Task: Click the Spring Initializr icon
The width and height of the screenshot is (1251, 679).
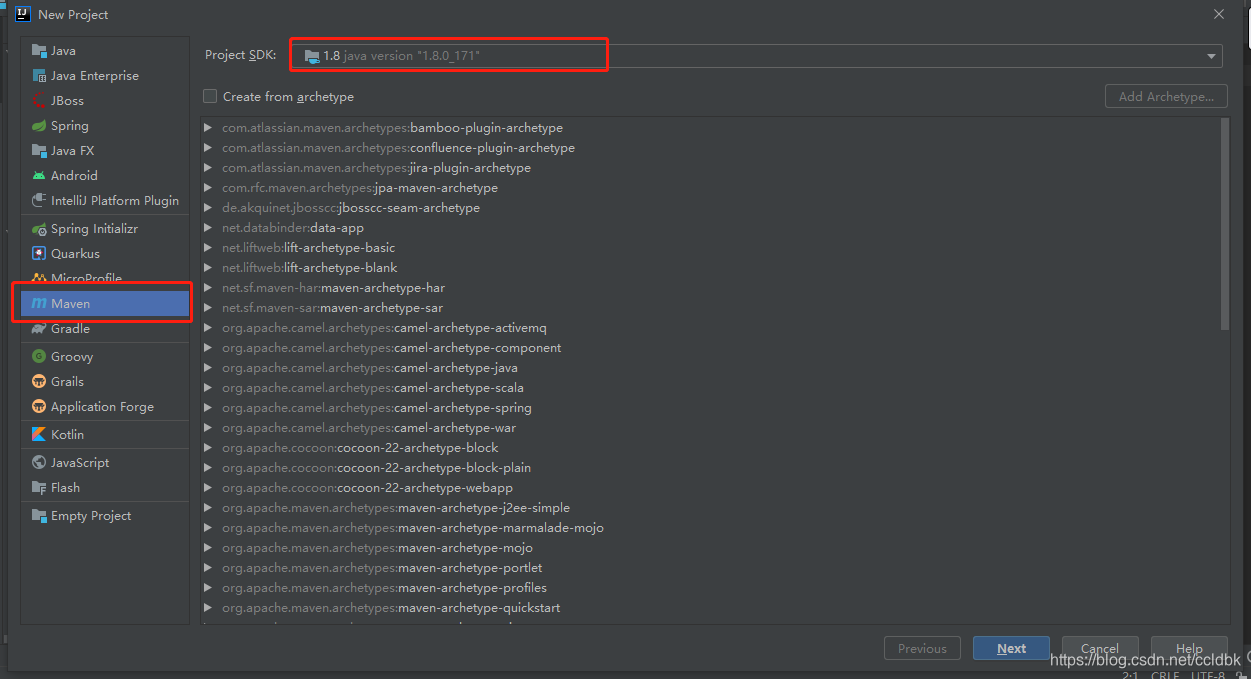Action: coord(39,229)
